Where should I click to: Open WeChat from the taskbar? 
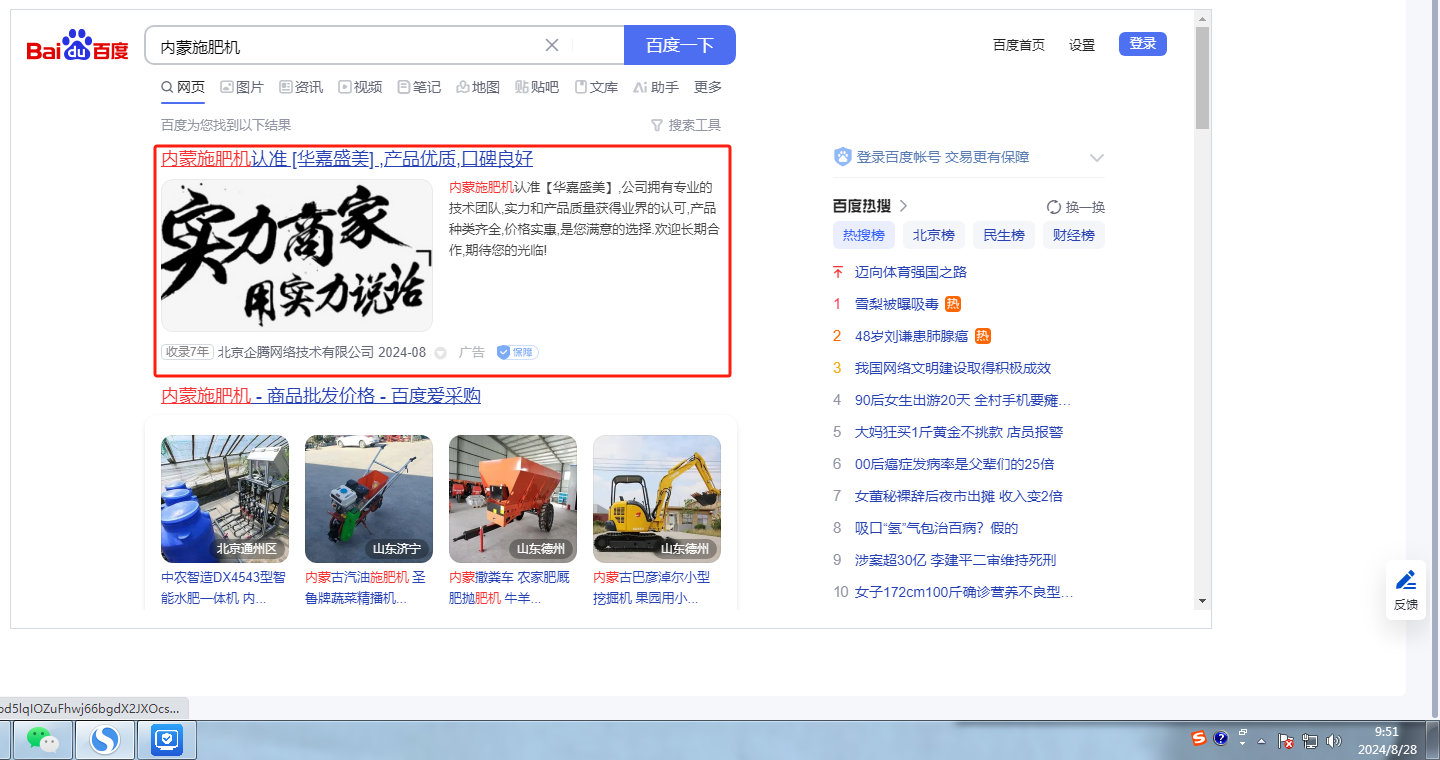point(42,739)
